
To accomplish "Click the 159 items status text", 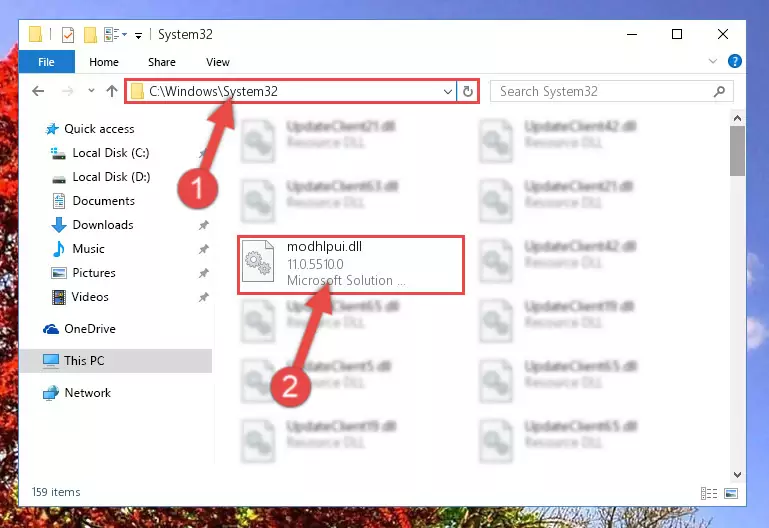I will [x=56, y=492].
